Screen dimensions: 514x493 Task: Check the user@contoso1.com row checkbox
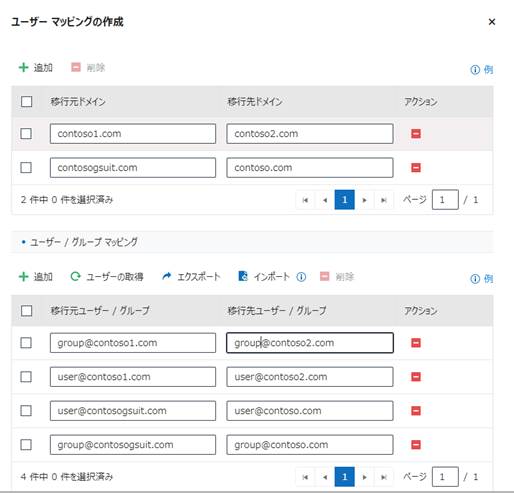26,377
